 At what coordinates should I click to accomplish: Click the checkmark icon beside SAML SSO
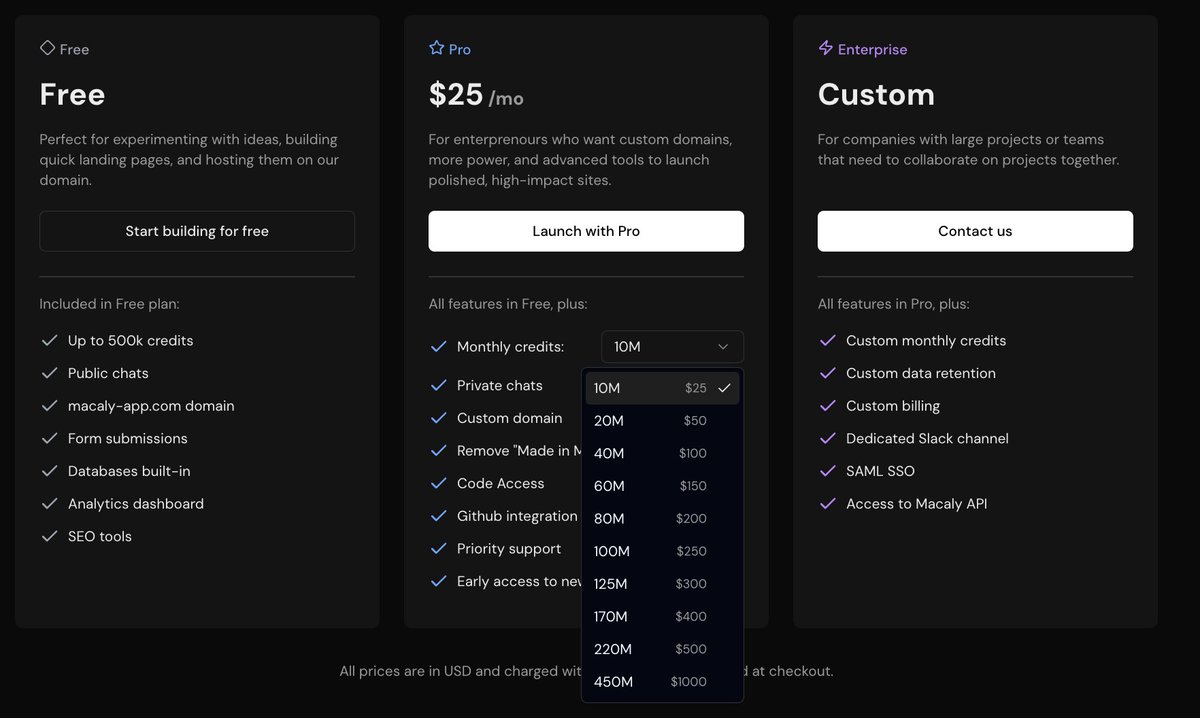tap(827, 471)
